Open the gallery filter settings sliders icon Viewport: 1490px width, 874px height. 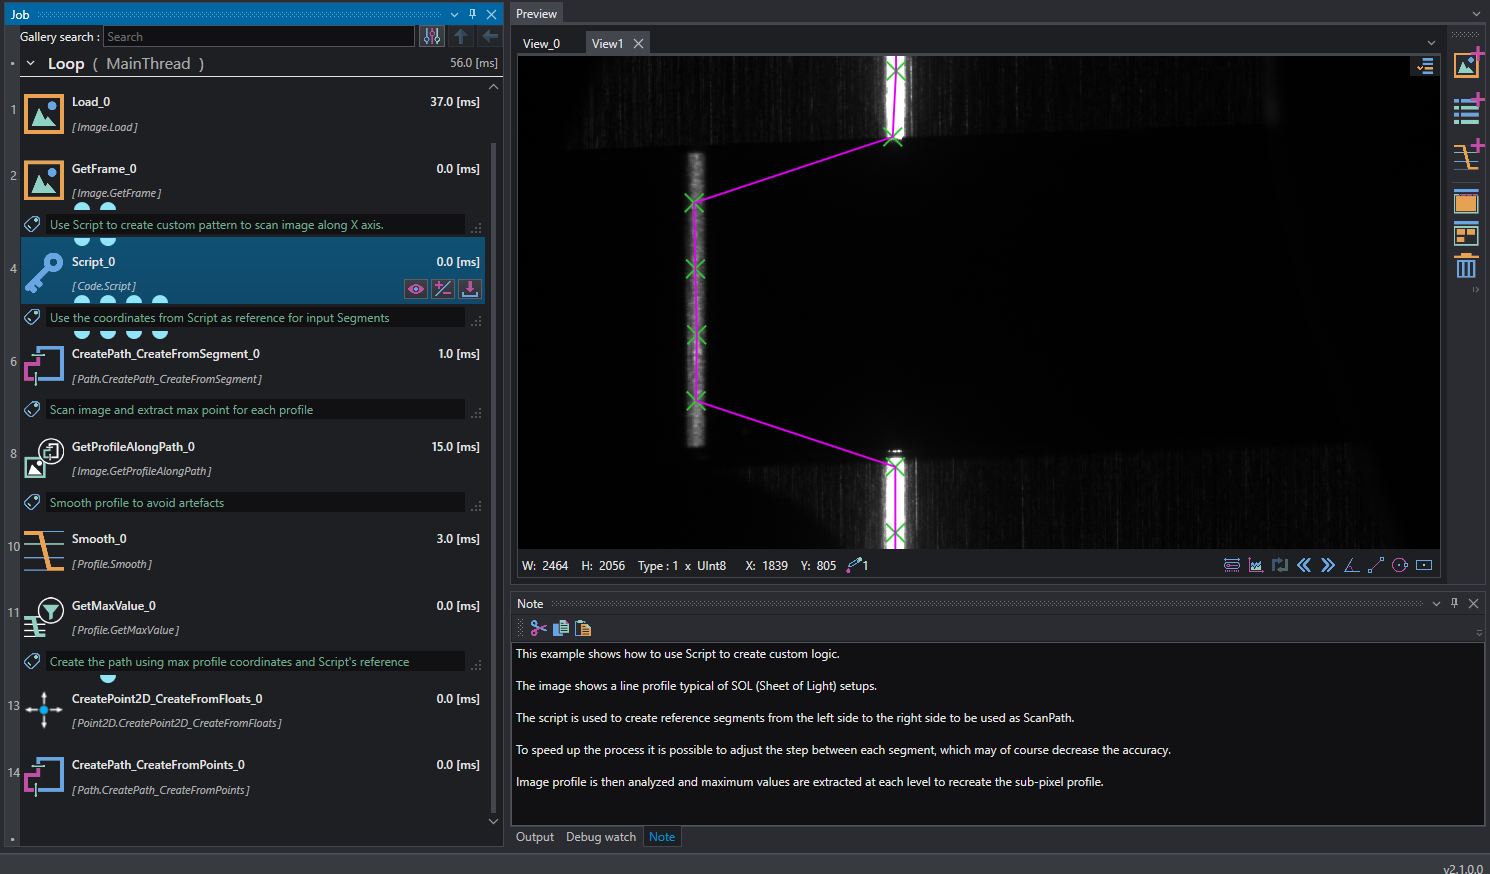432,36
